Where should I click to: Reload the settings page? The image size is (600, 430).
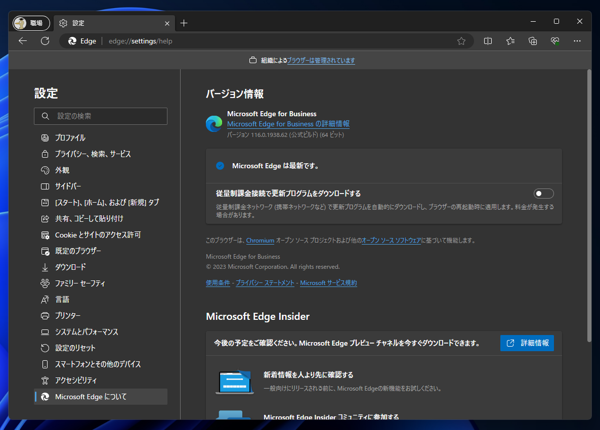[x=45, y=41]
